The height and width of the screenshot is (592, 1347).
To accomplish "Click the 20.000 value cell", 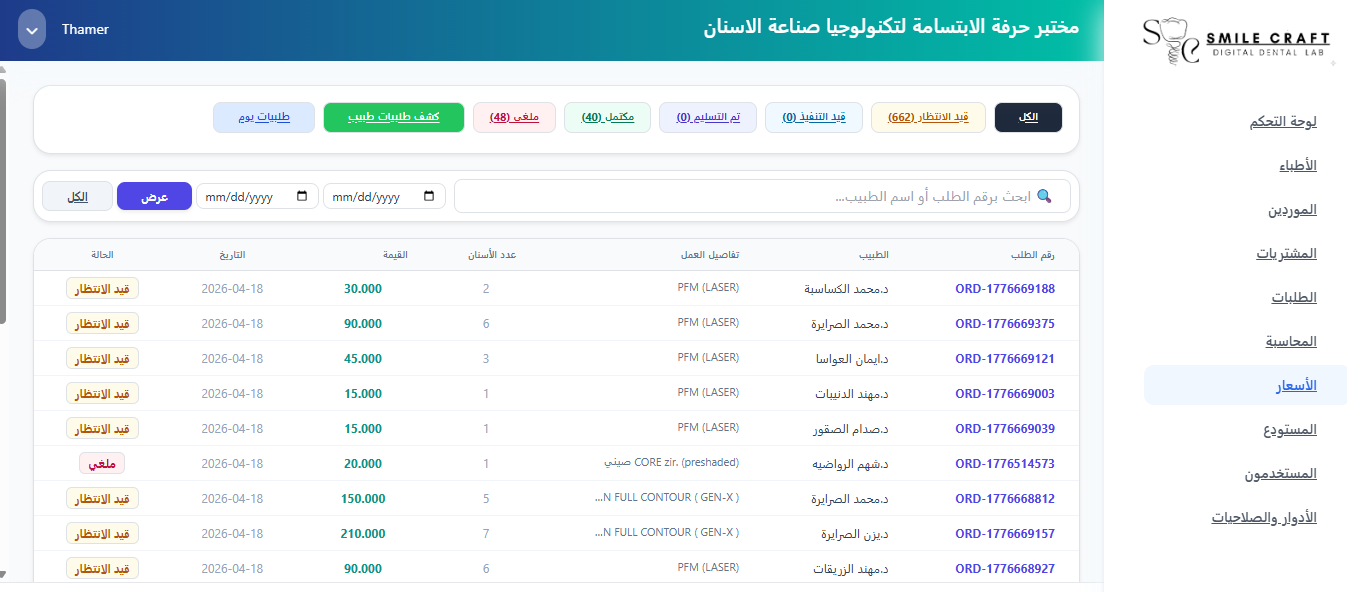I will click(363, 464).
